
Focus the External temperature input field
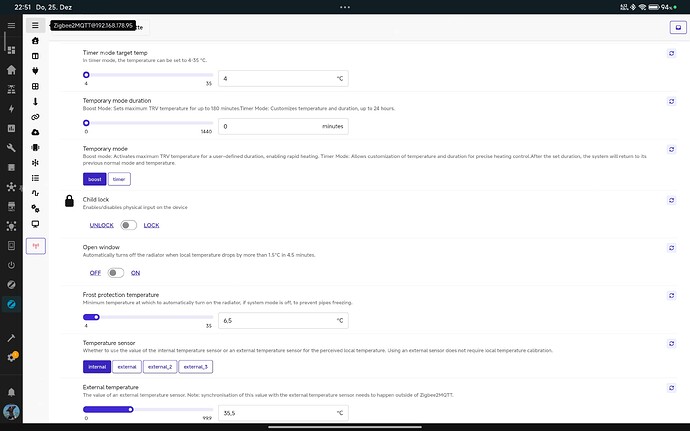(x=283, y=413)
